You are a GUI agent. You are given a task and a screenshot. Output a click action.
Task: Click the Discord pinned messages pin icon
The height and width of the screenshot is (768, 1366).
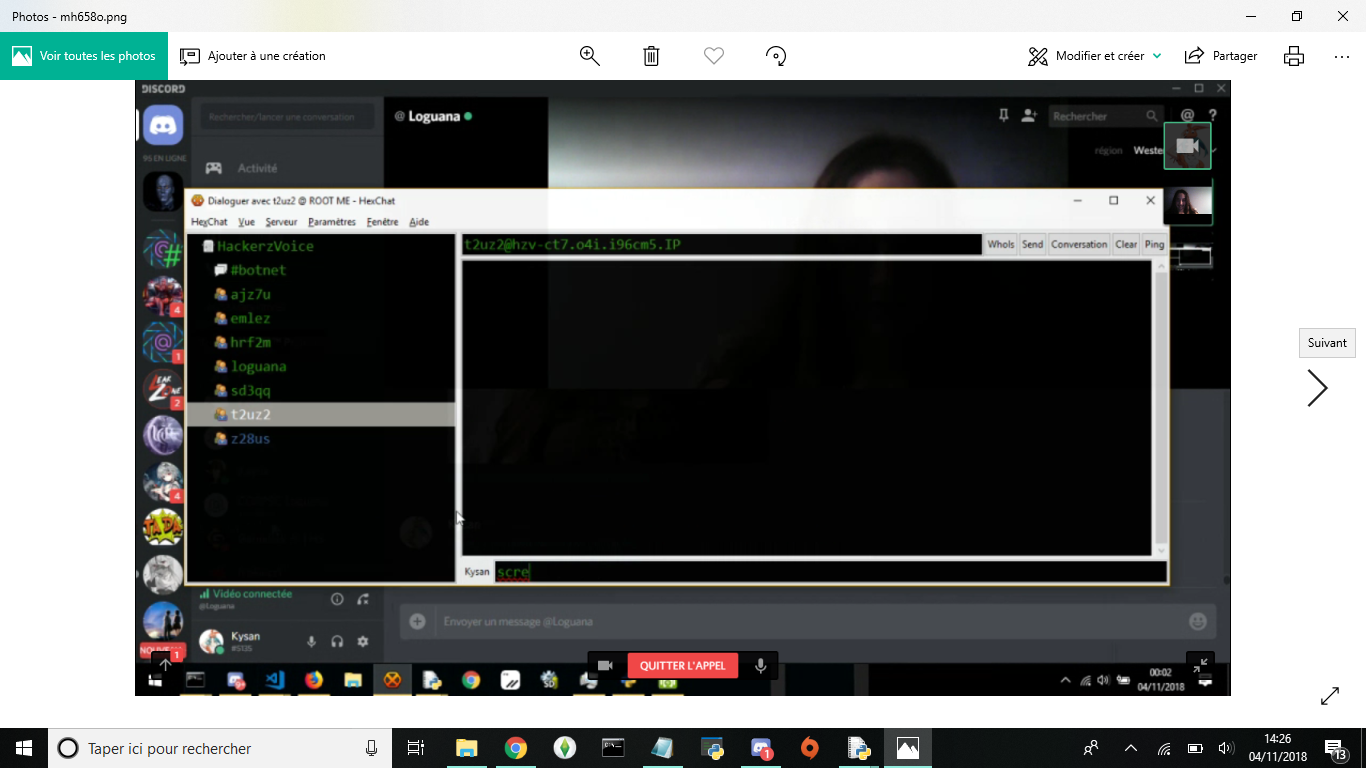coord(1003,116)
